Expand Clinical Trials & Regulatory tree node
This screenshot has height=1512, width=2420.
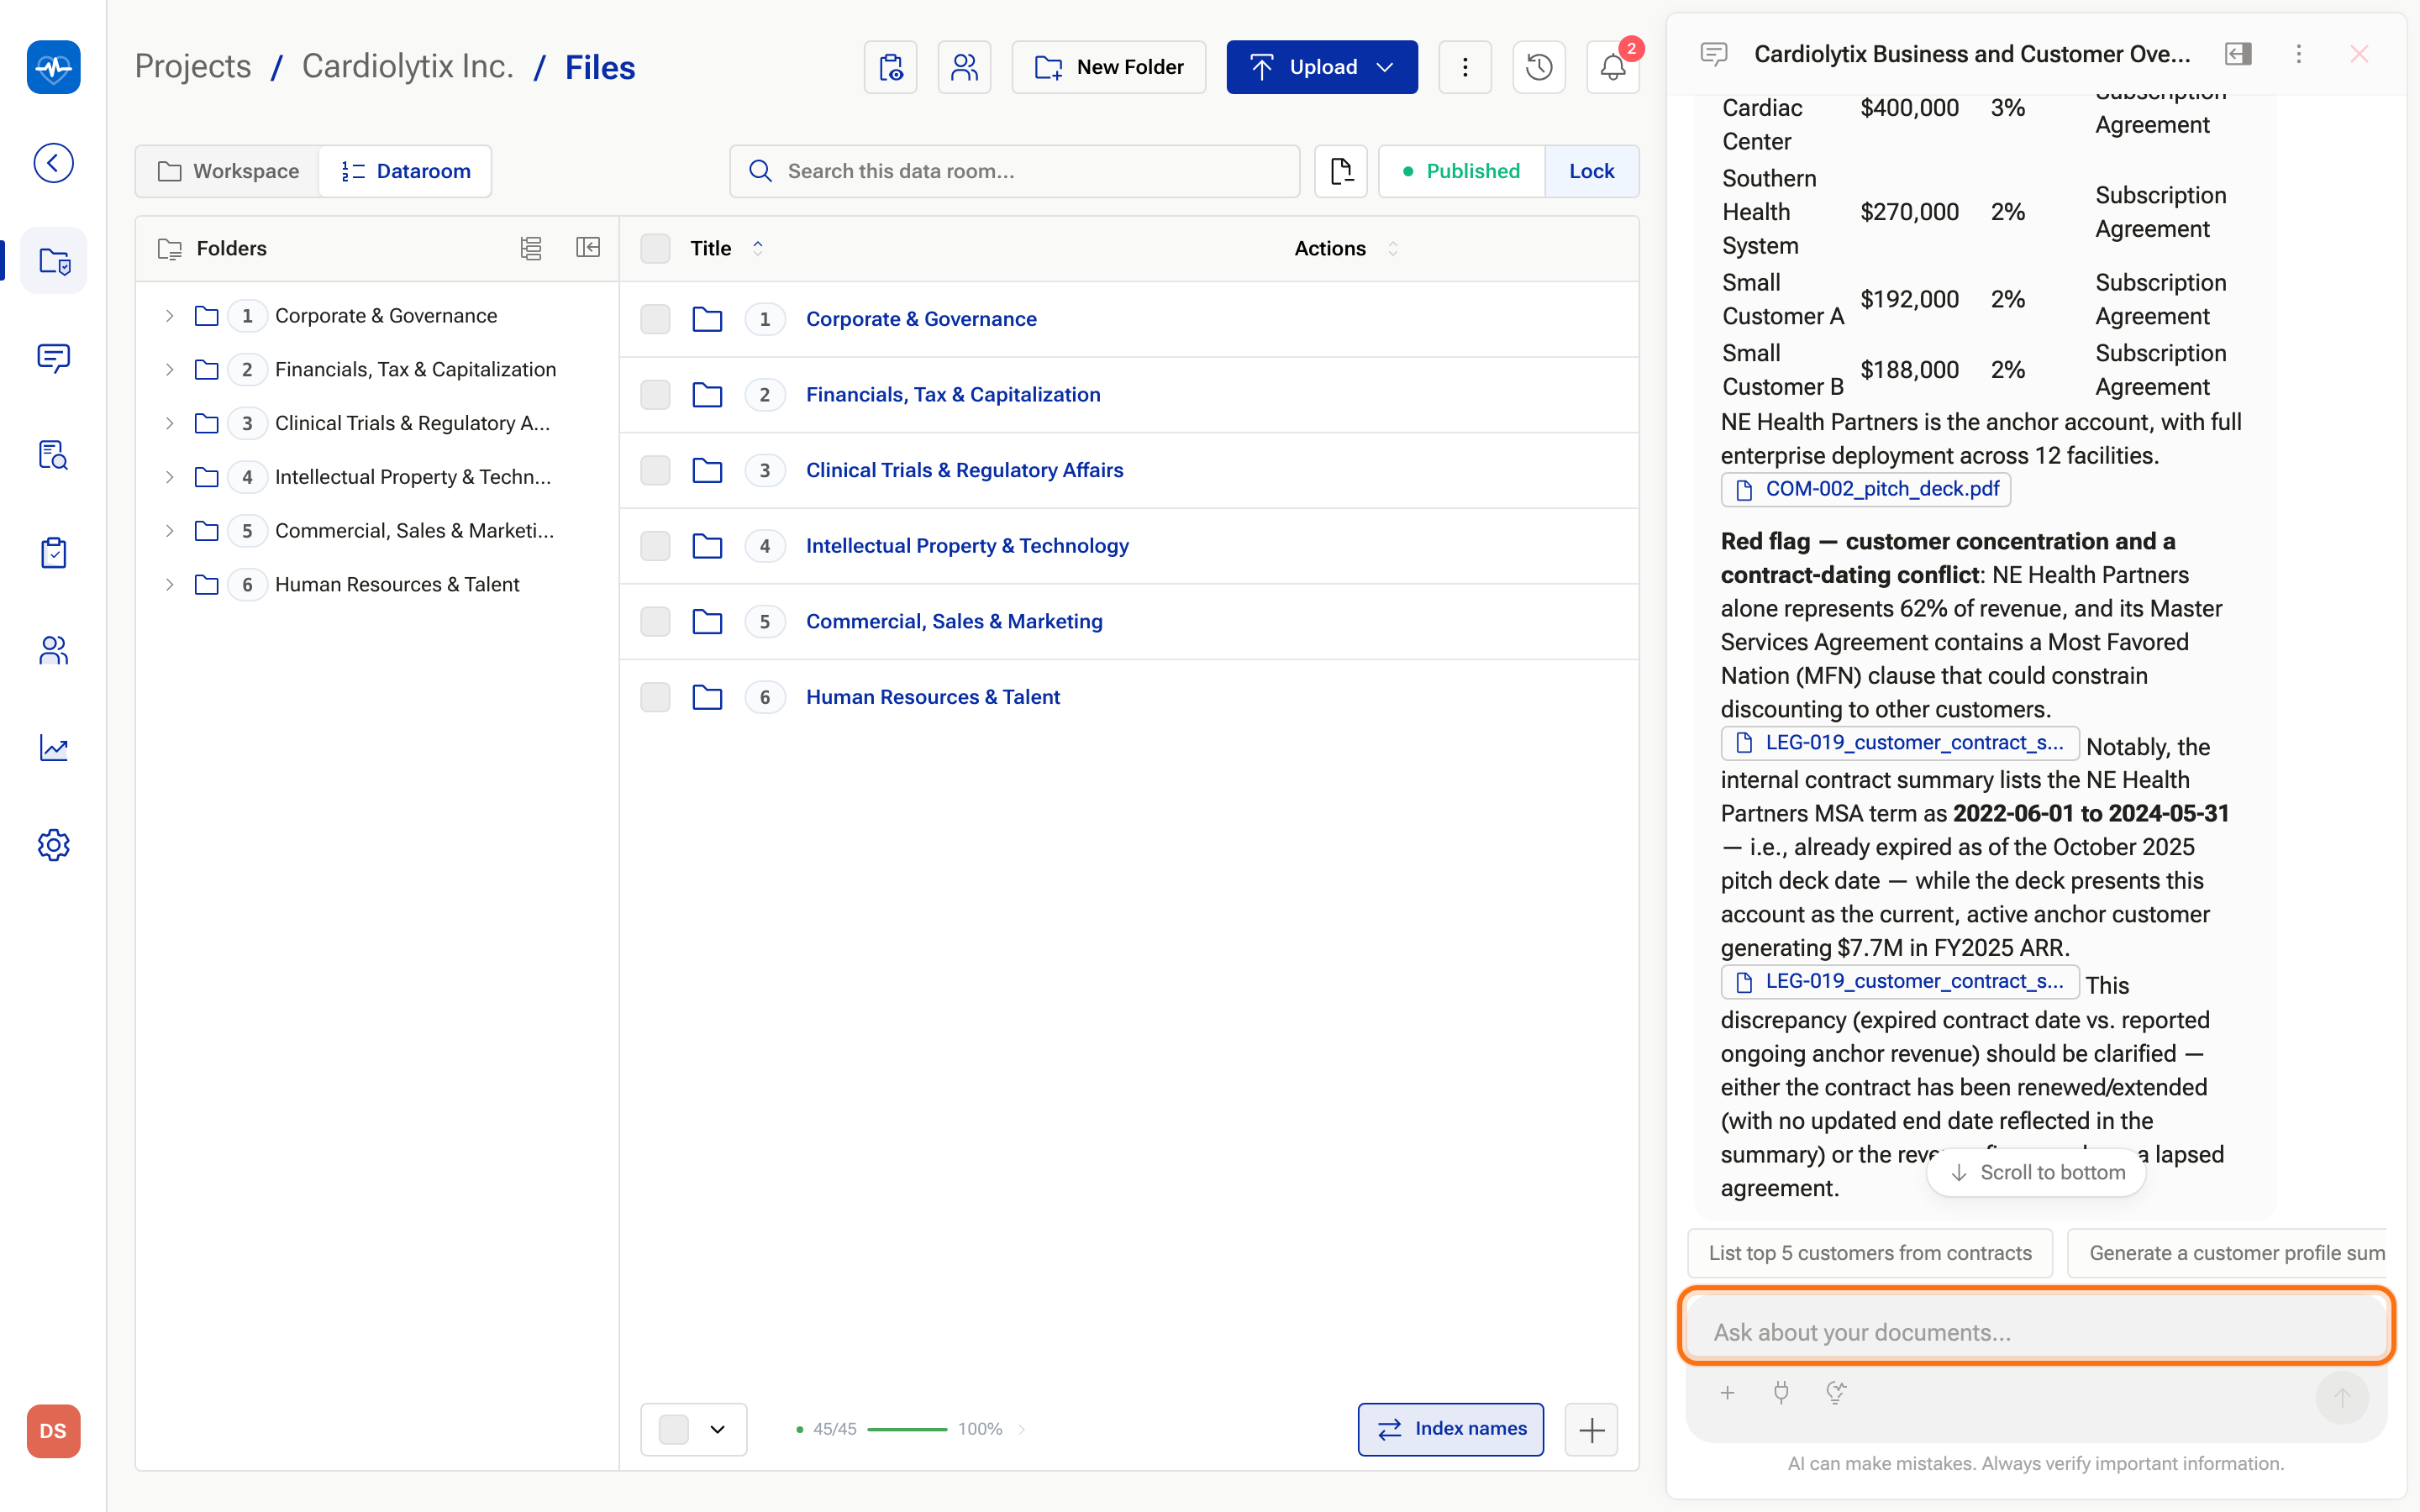(169, 423)
